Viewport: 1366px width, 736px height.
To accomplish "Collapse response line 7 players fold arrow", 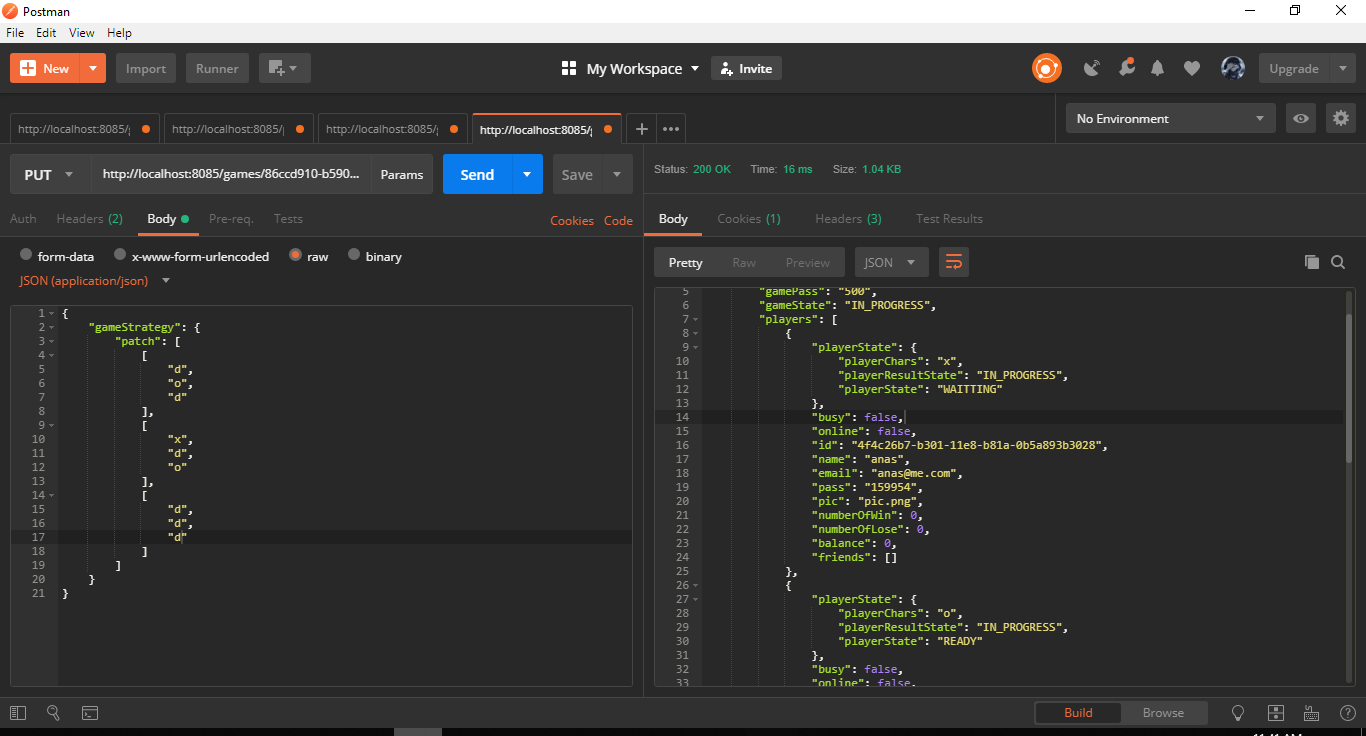I will (695, 319).
